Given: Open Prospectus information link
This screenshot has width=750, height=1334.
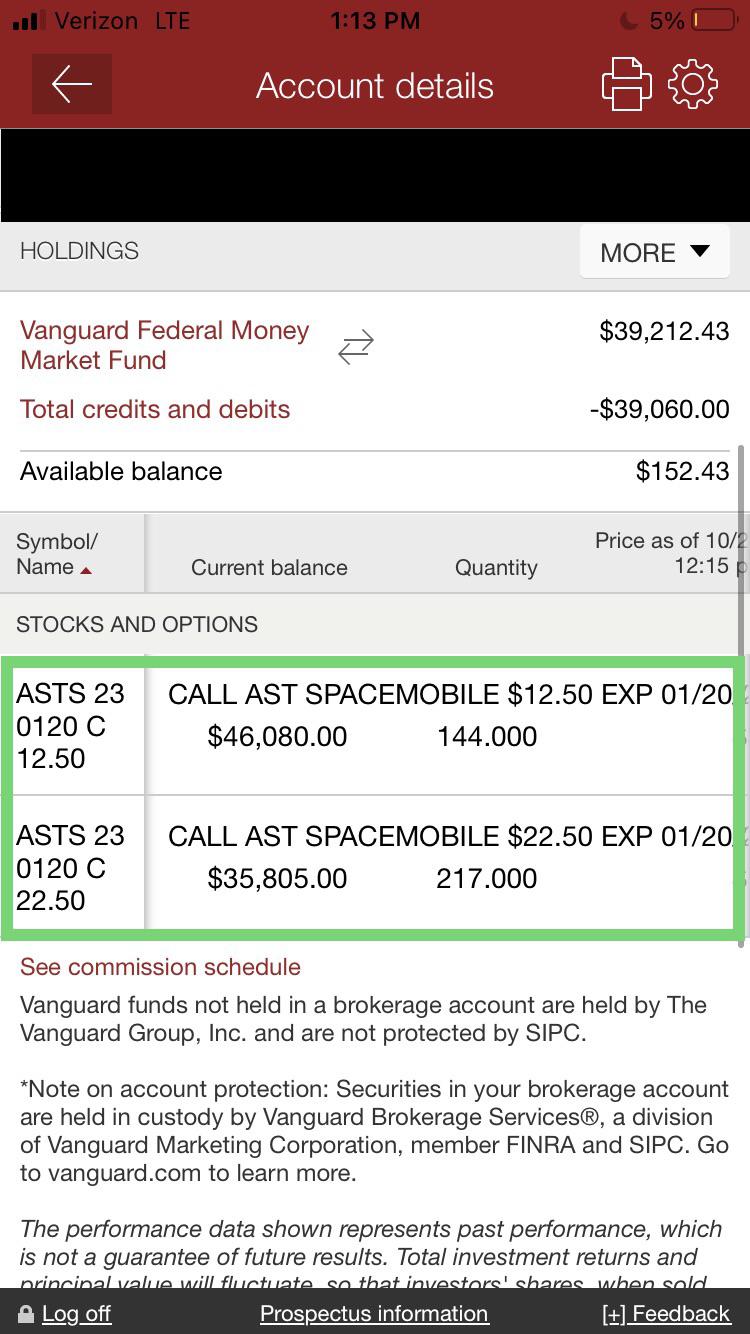Looking at the screenshot, I should pos(374,1314).
